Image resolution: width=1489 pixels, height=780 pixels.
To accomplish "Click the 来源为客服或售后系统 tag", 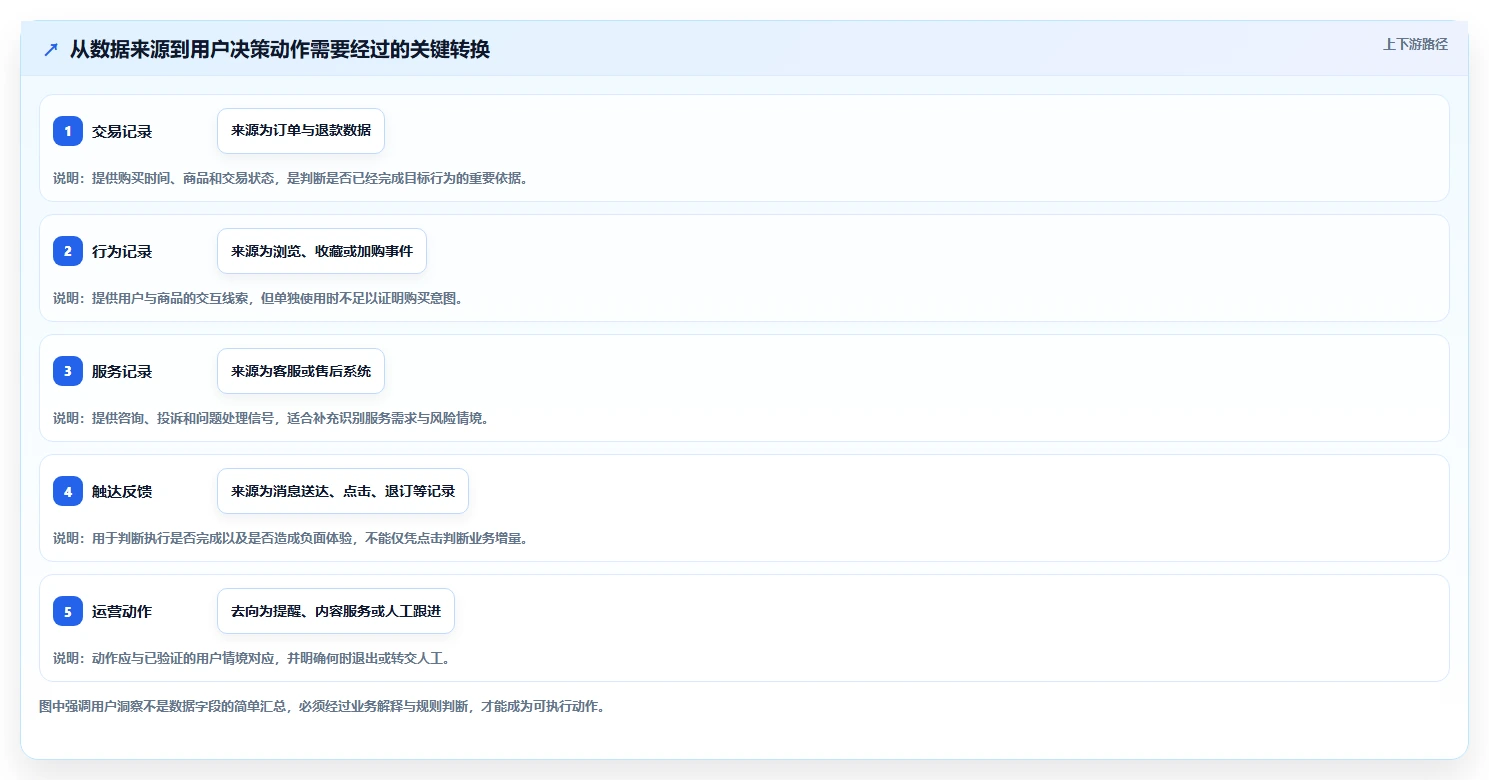I will pyautogui.click(x=301, y=371).
